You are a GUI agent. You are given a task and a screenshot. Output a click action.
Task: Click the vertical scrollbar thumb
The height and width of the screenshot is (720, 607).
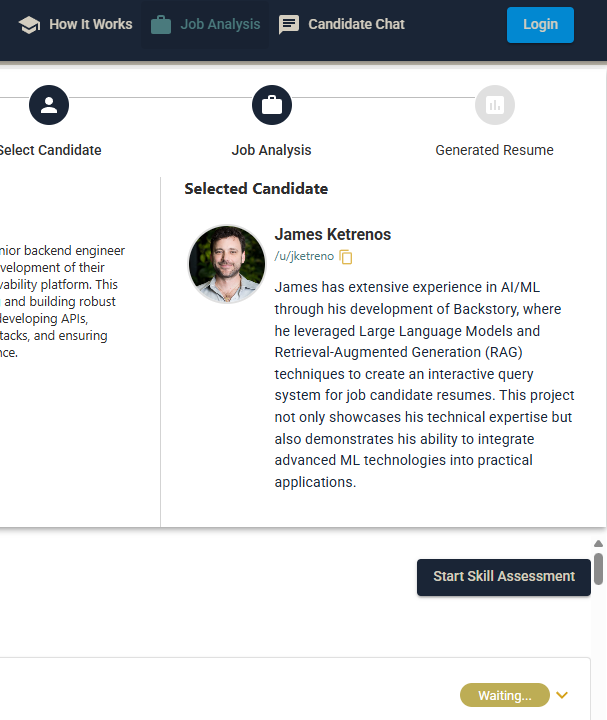(598, 568)
